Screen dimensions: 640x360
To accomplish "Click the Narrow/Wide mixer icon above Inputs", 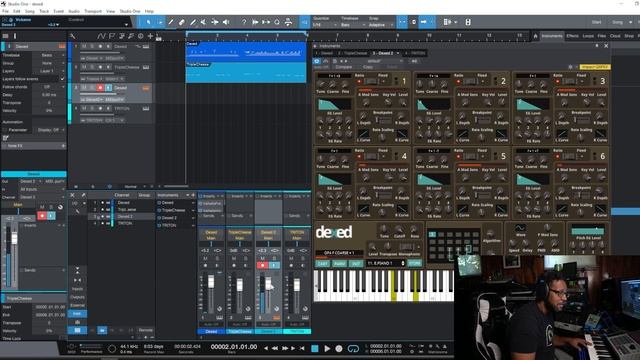I will (77, 280).
